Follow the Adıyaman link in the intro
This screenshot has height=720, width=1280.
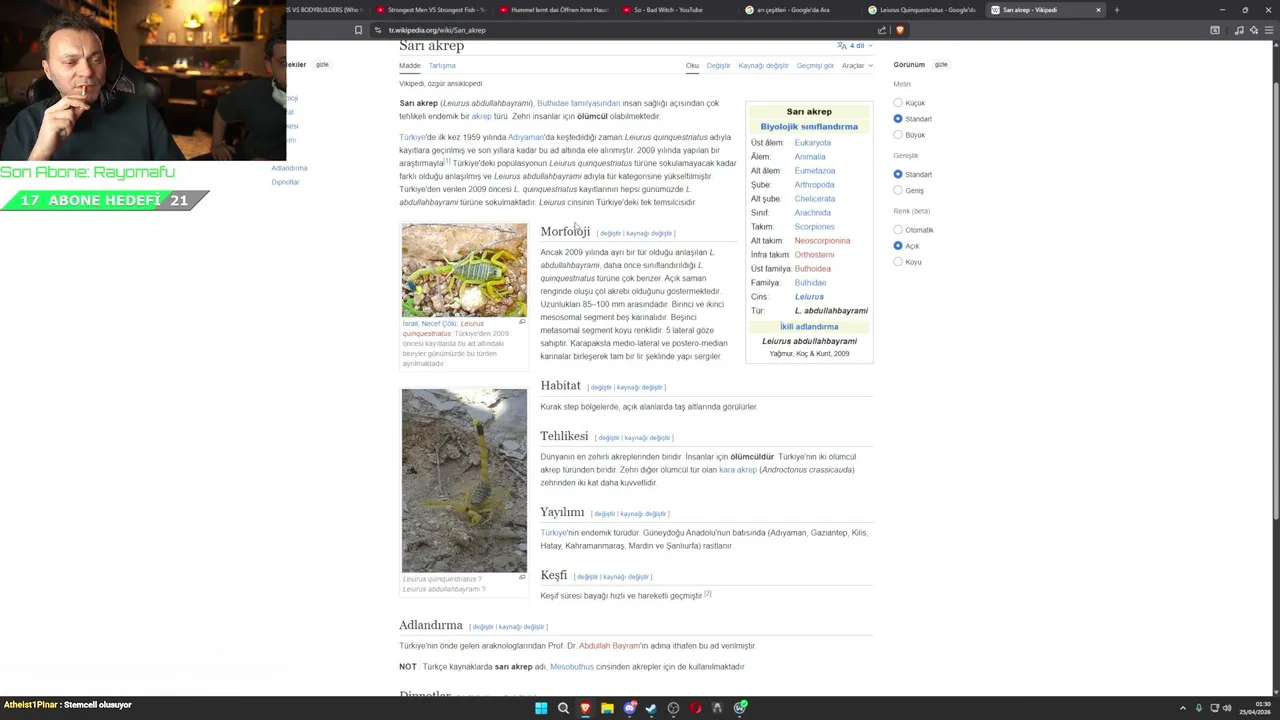[526, 137]
